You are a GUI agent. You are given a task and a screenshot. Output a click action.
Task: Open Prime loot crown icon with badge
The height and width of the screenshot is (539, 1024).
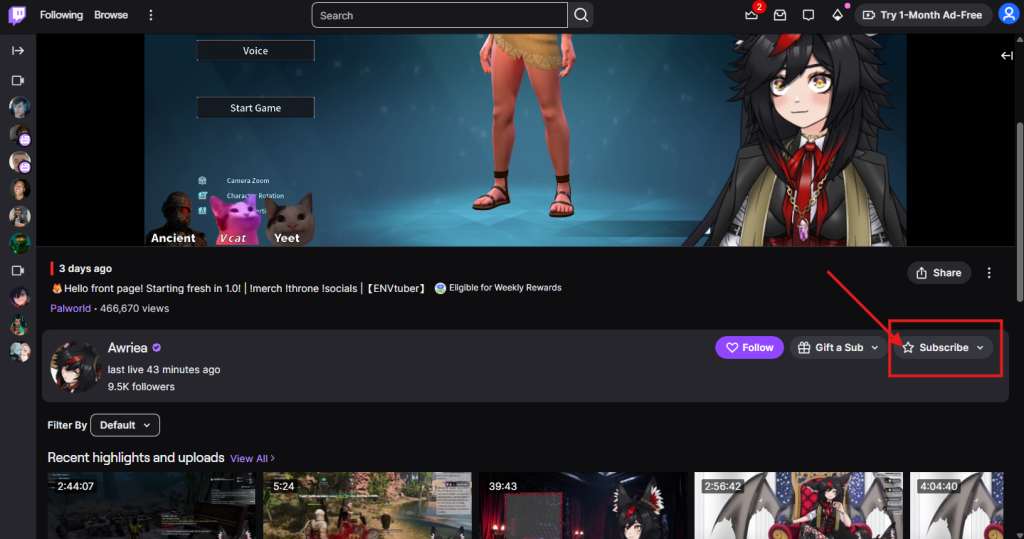pos(752,14)
